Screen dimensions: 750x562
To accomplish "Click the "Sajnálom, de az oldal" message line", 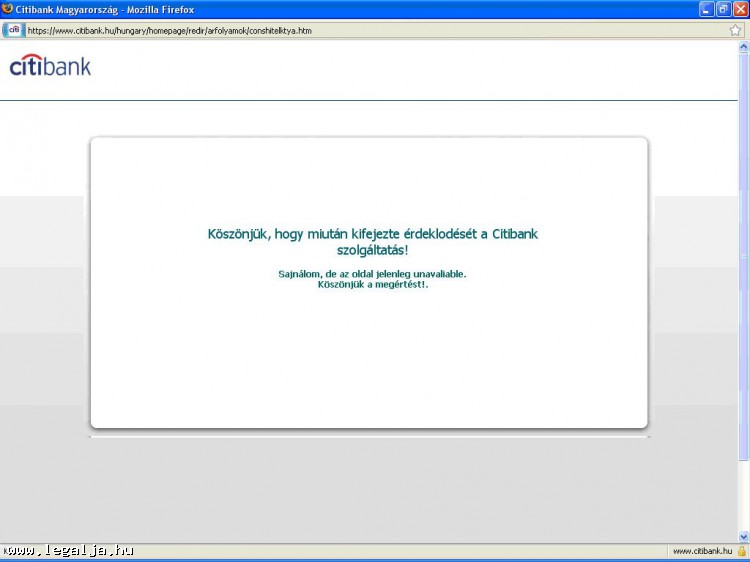I will (372, 273).
